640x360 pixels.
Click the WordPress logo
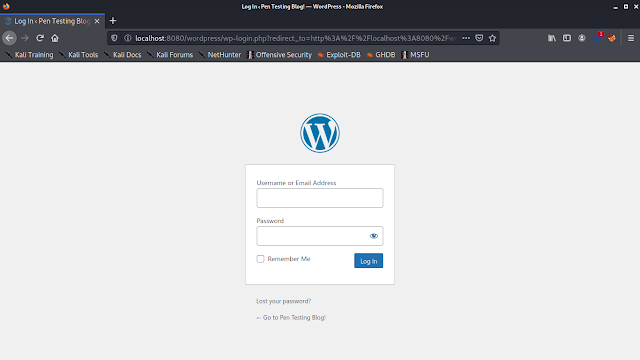320,133
